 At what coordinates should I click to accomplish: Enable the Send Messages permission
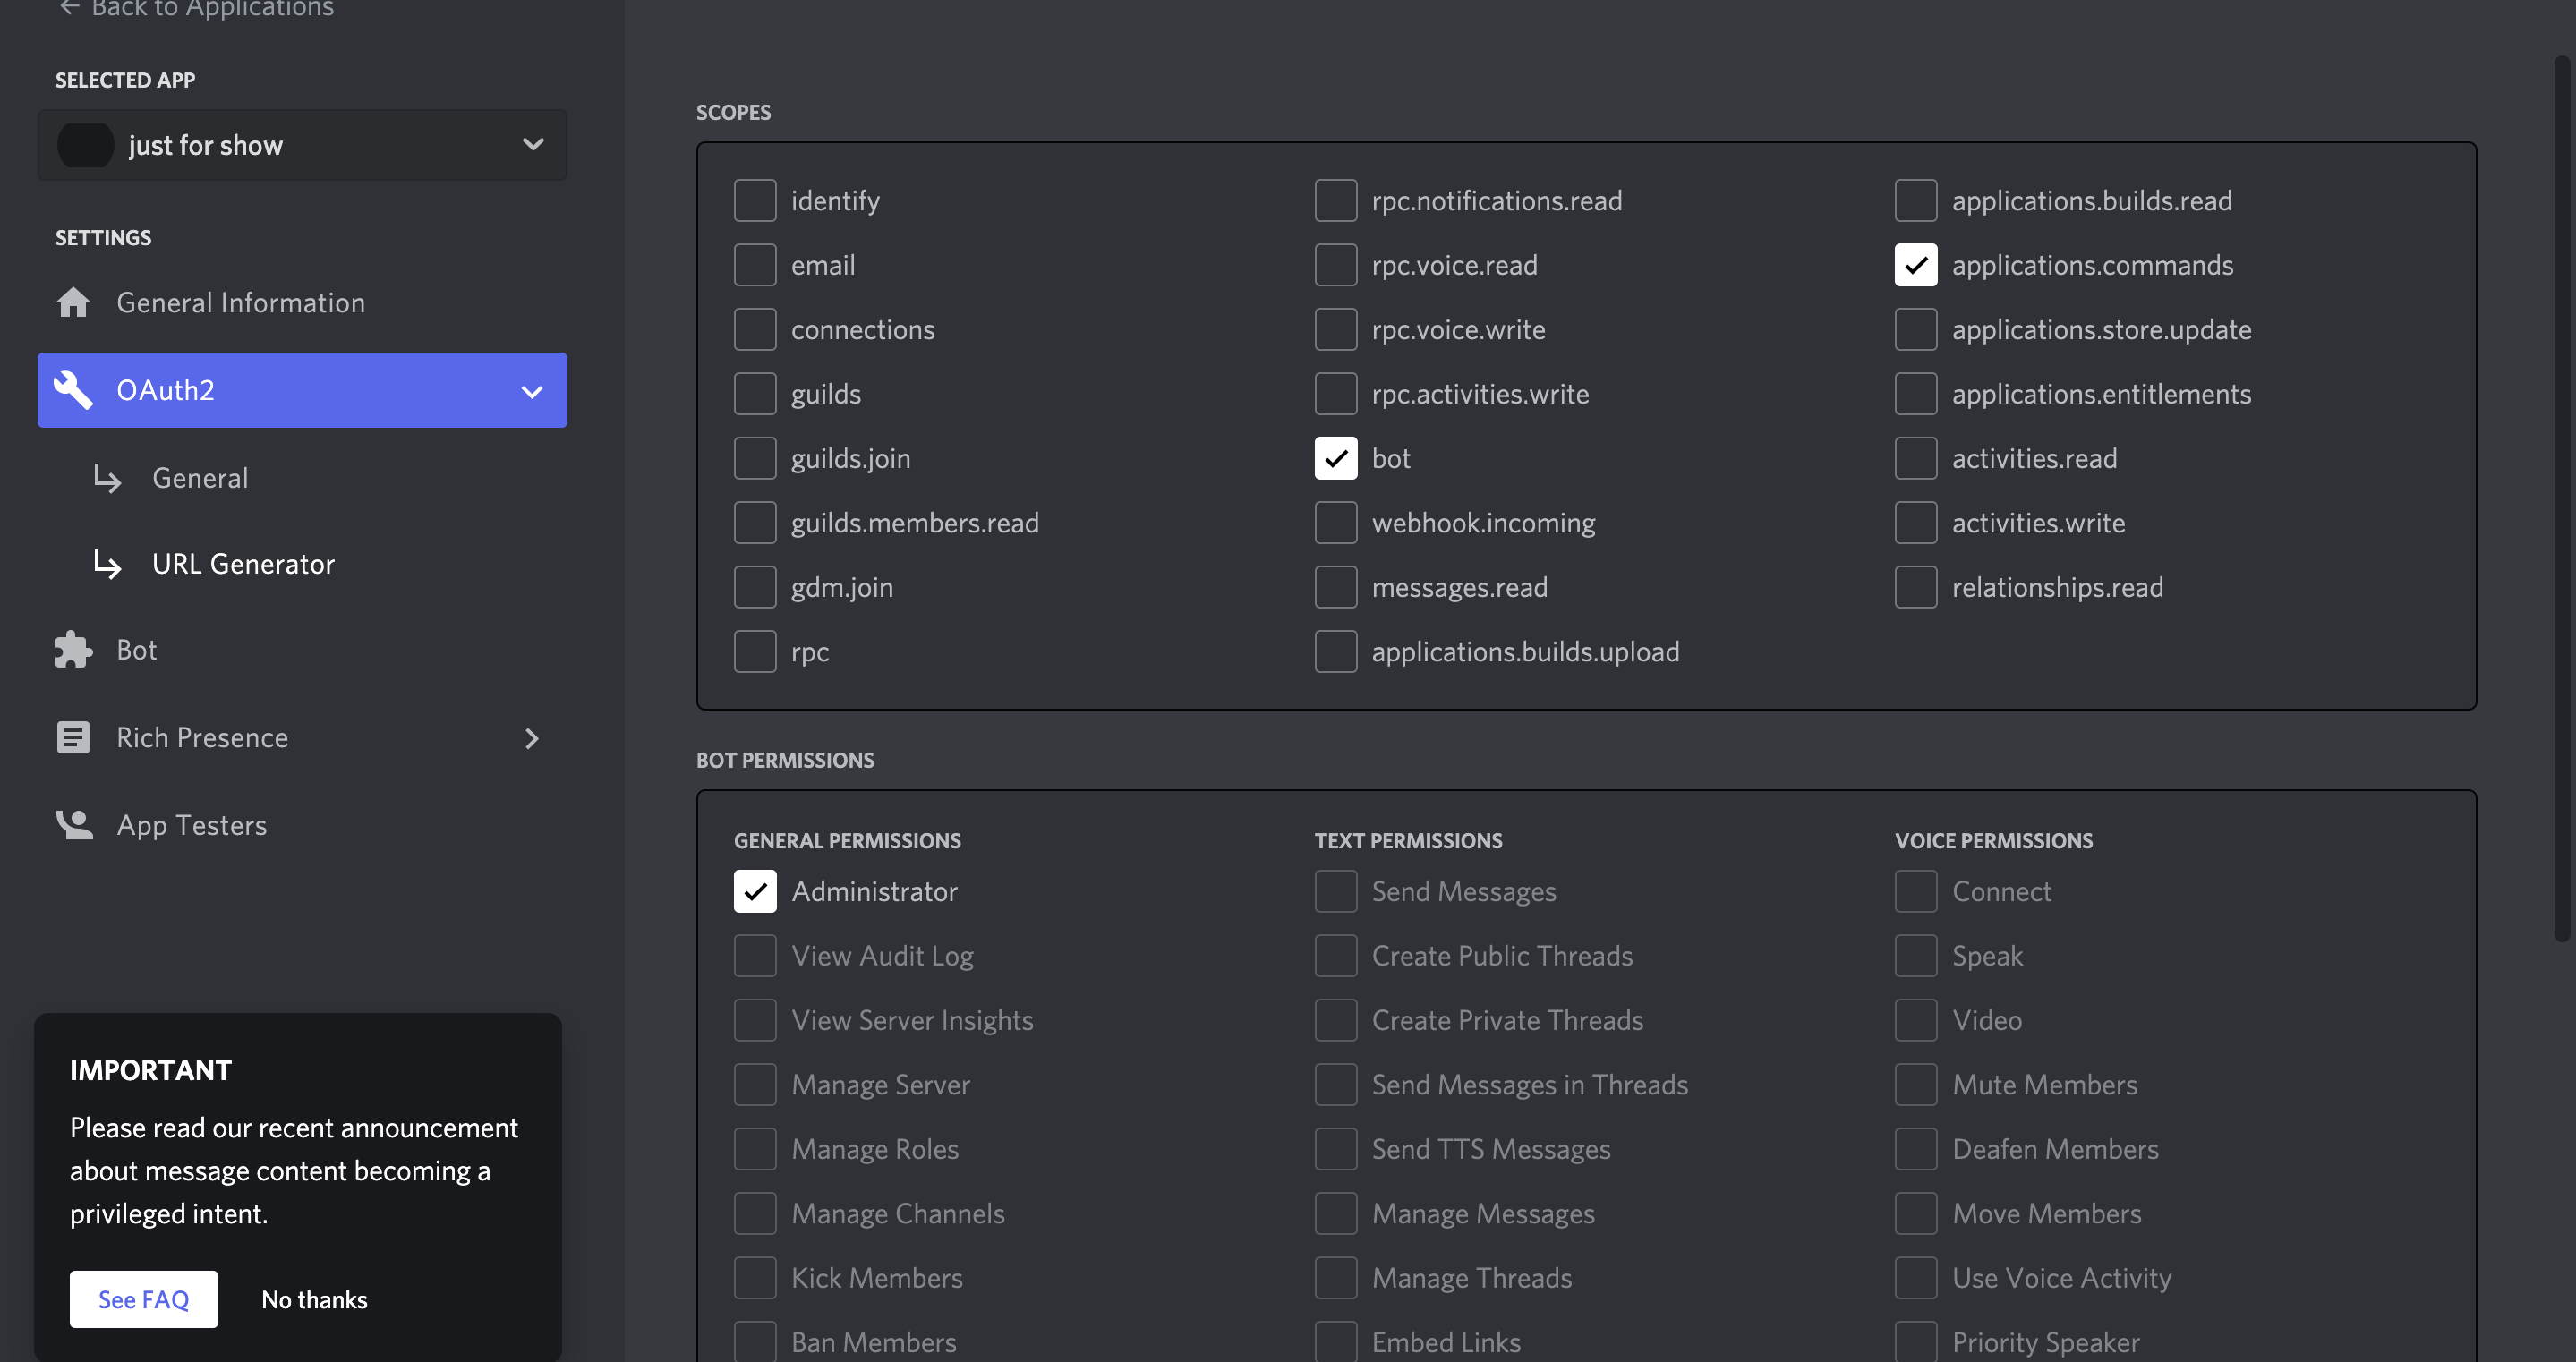[x=1335, y=891]
